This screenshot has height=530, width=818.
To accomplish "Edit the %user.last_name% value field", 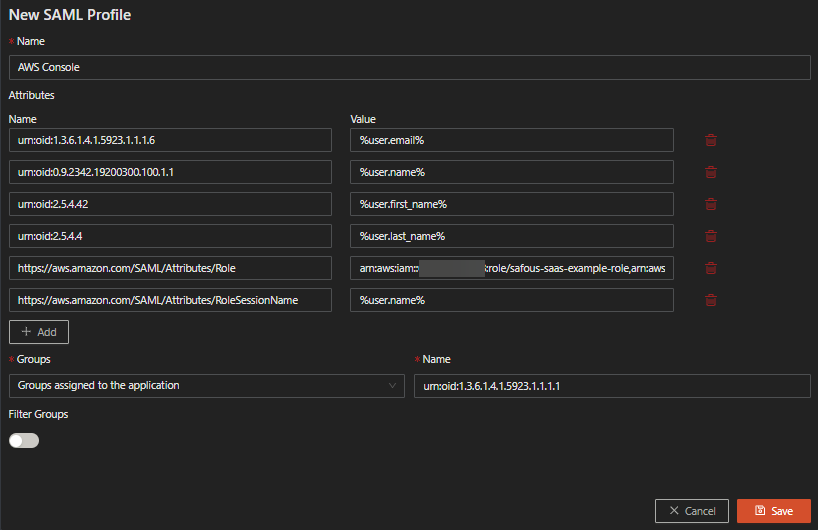I will tap(511, 236).
